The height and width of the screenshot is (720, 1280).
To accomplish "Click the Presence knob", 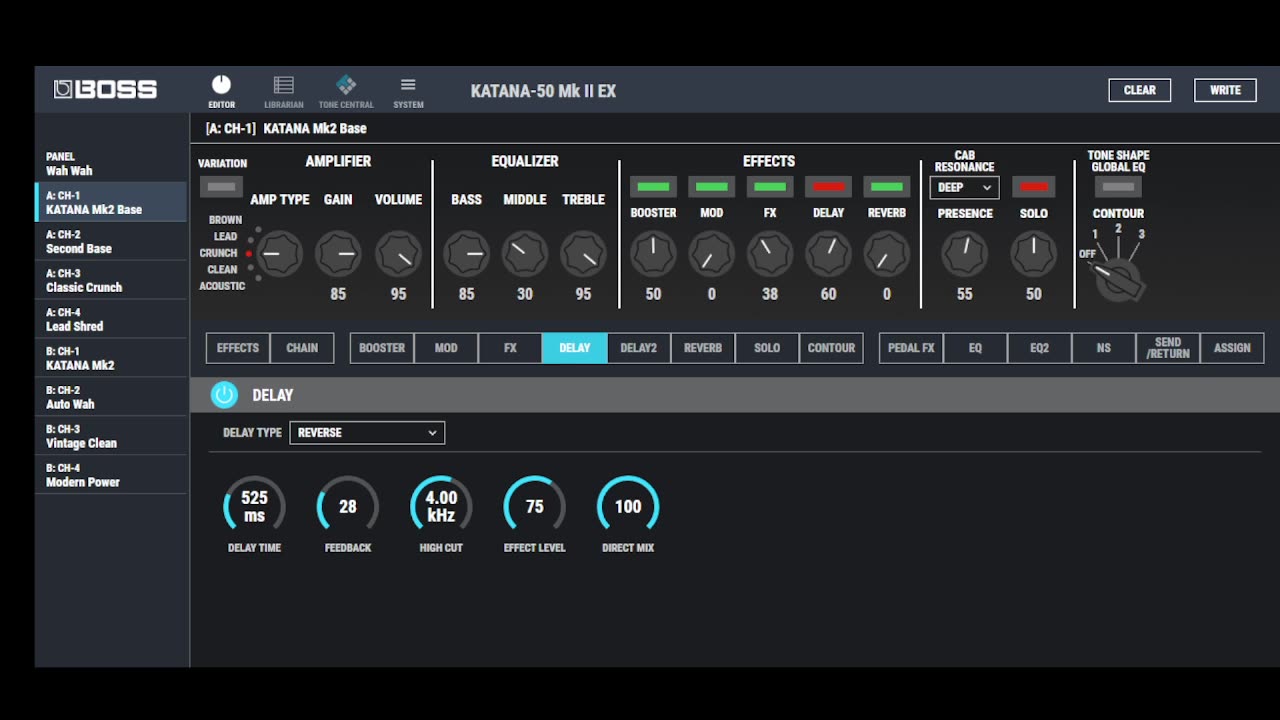I will (x=964, y=254).
